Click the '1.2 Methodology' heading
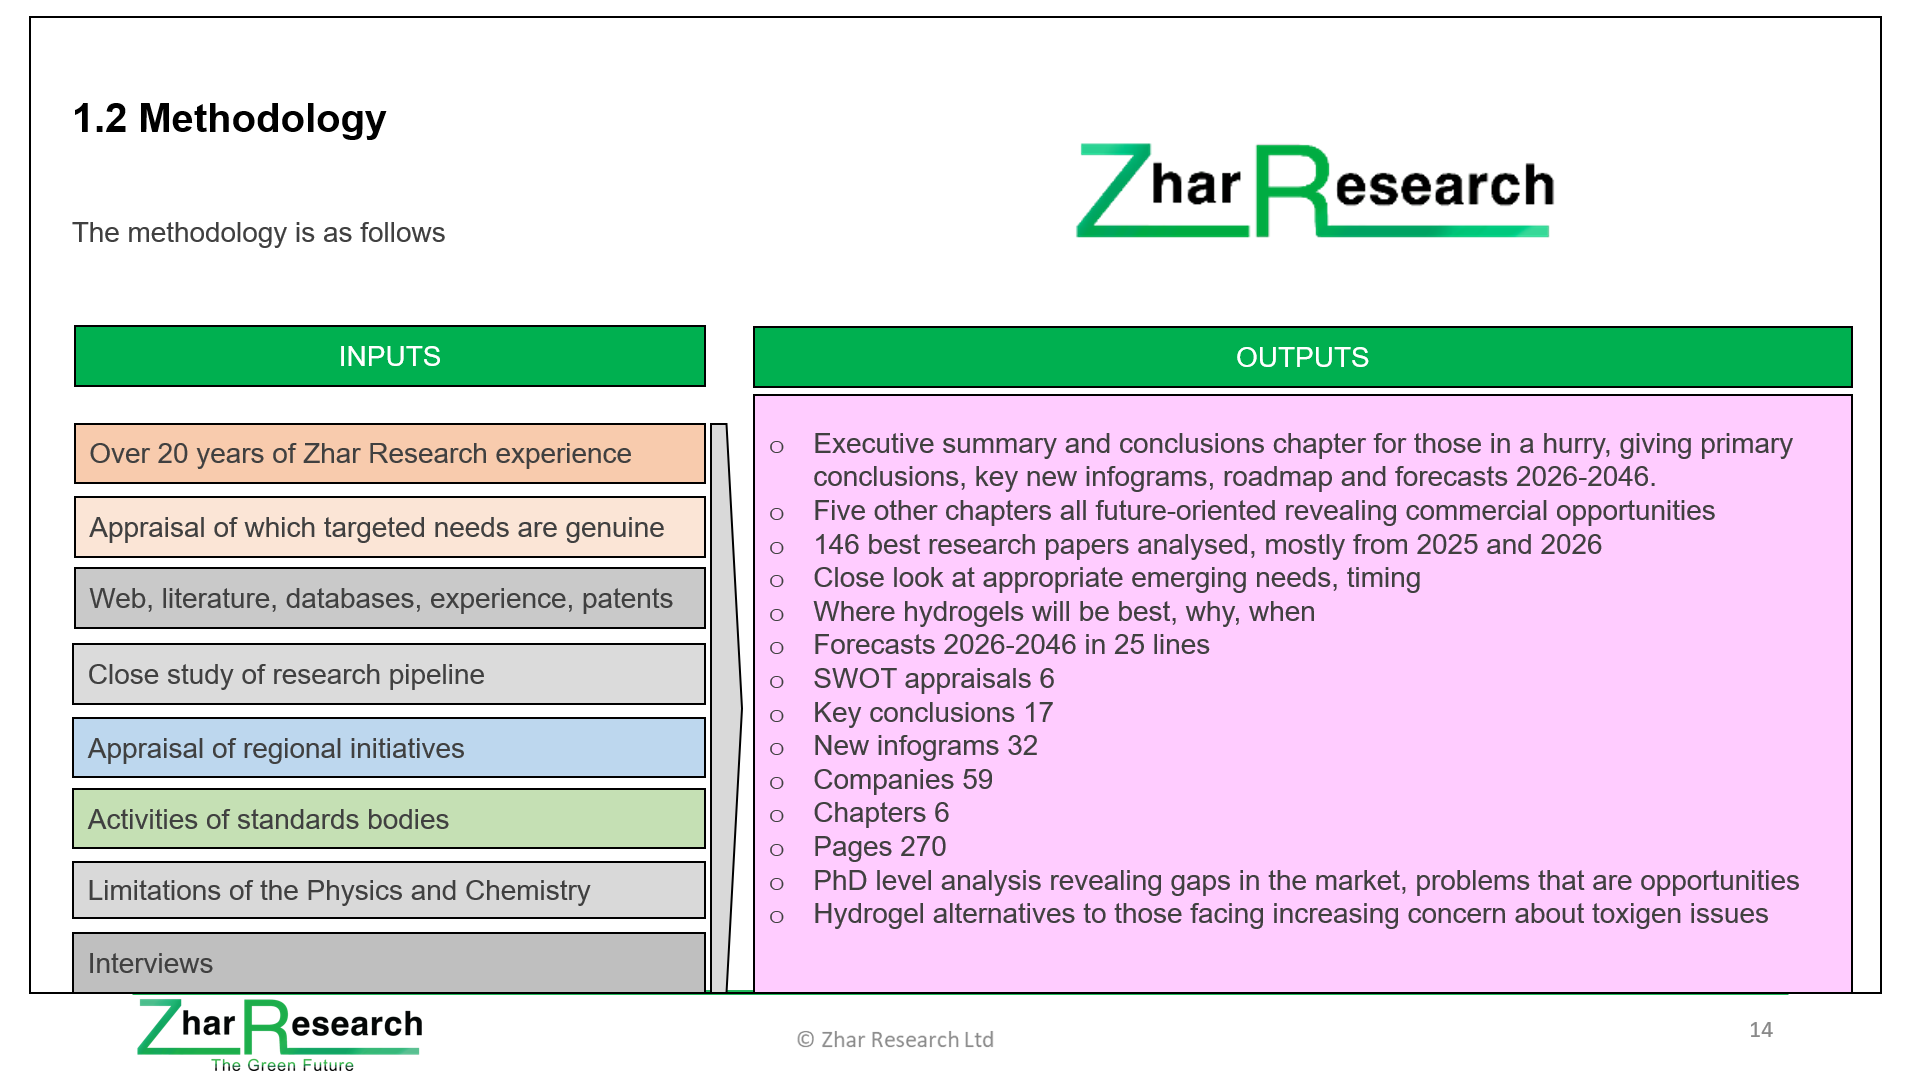The width and height of the screenshot is (1920, 1080). 229,118
